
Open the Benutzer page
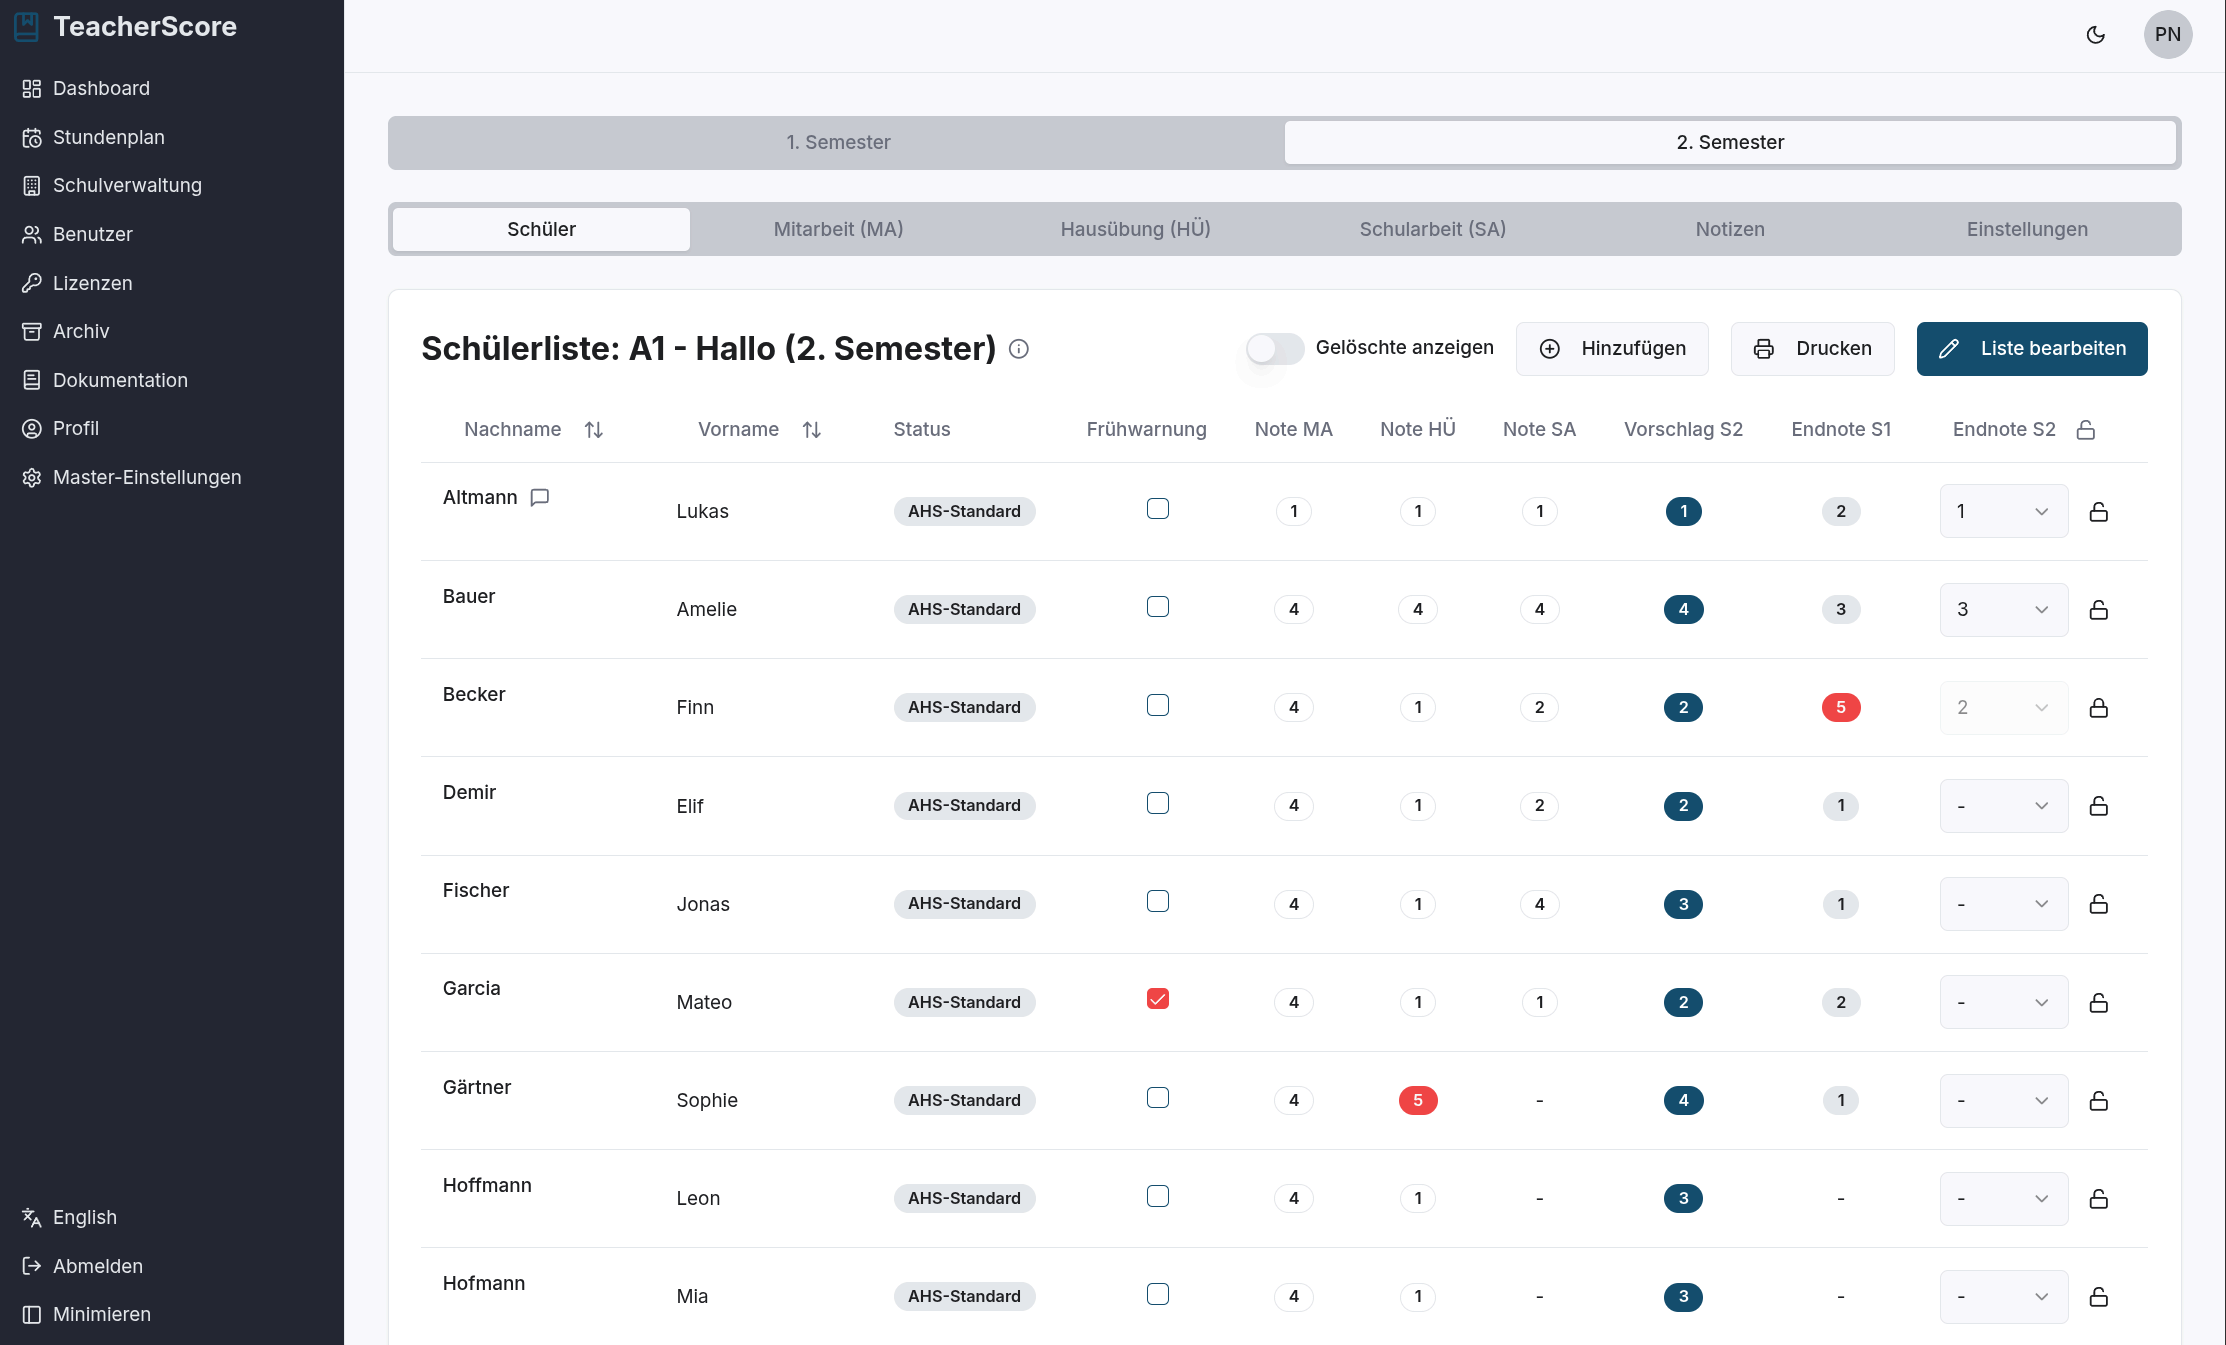pyautogui.click(x=78, y=234)
